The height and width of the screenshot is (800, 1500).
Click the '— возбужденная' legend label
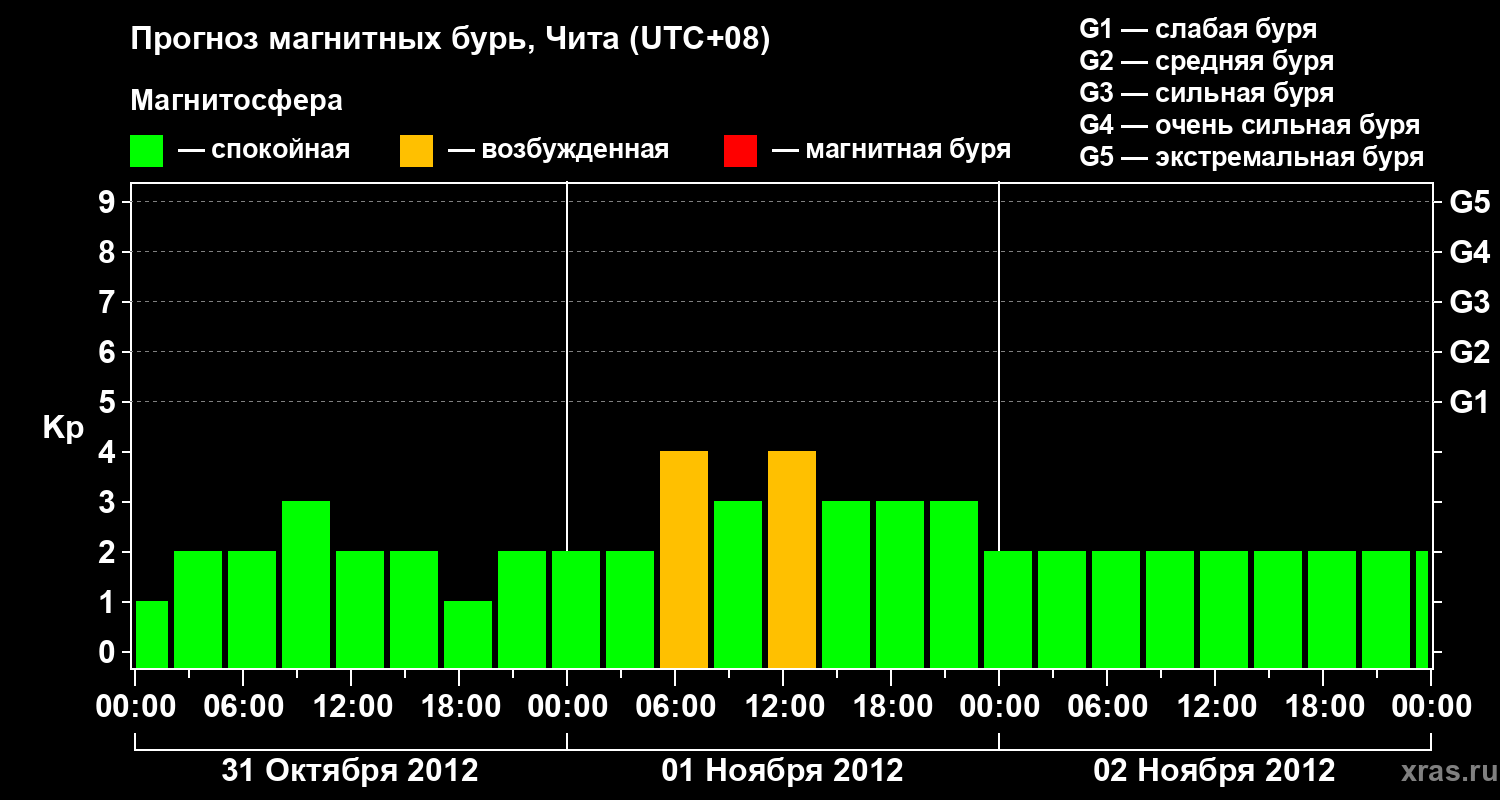click(x=558, y=150)
